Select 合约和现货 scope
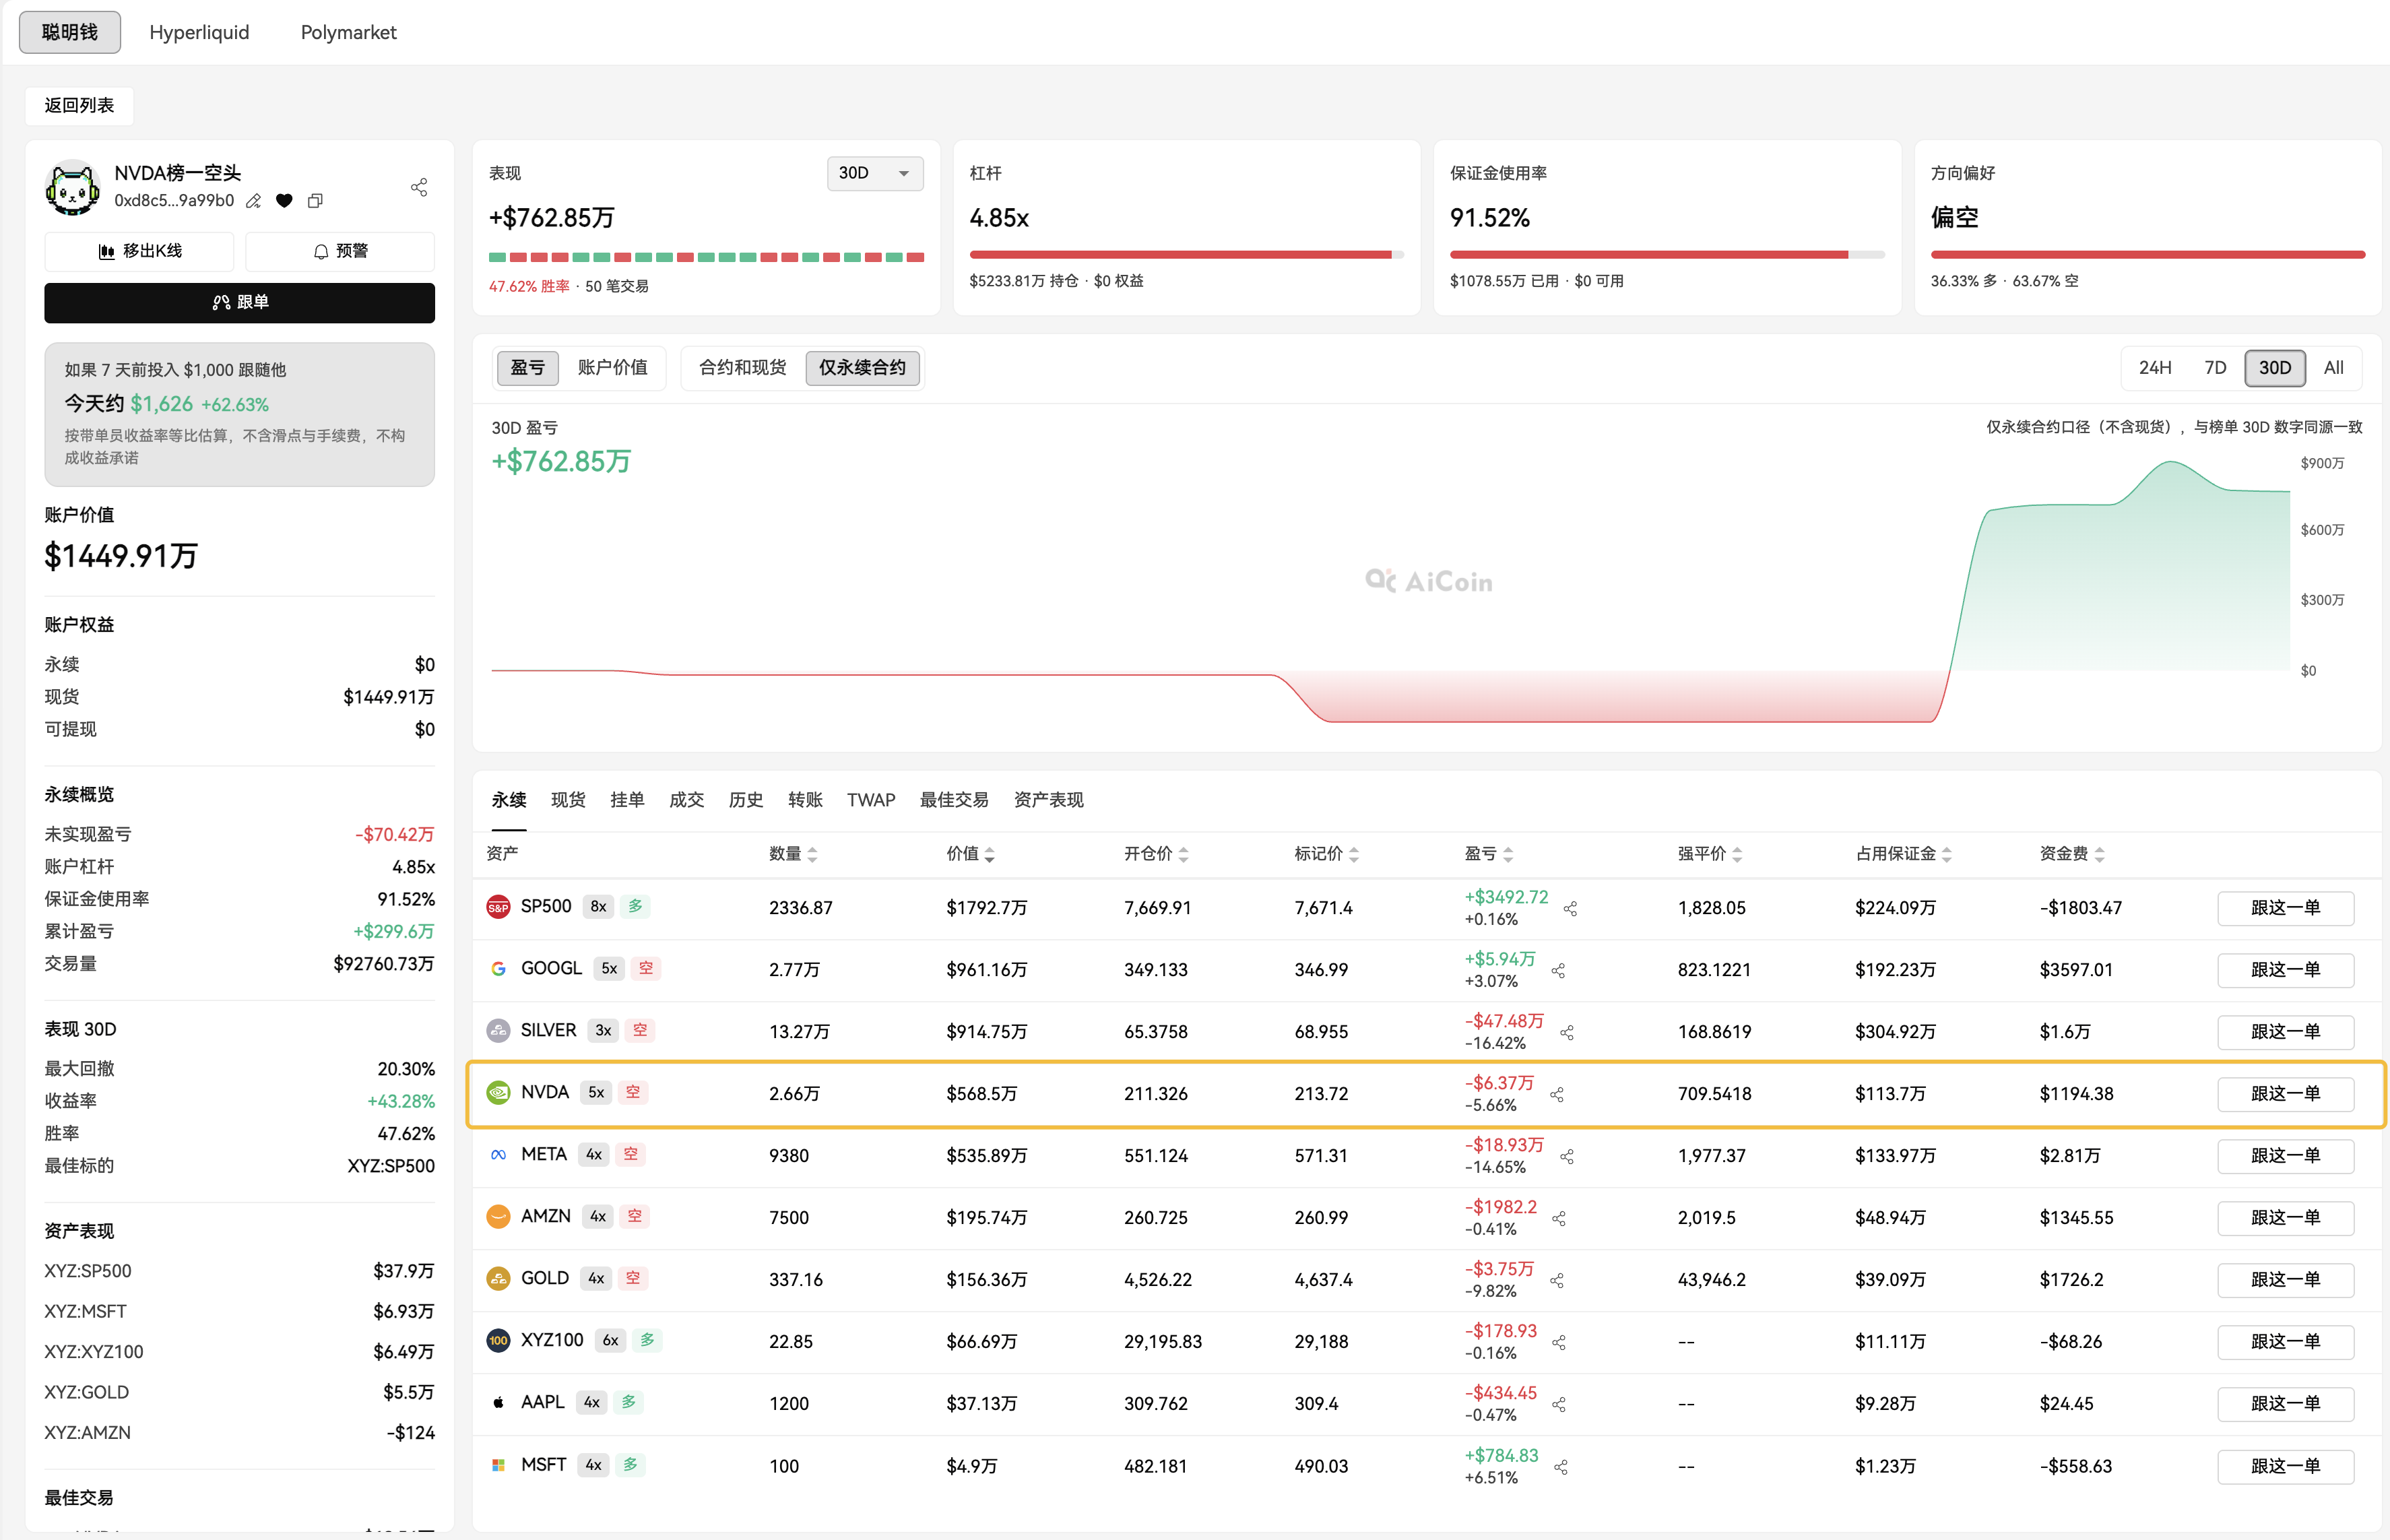 [x=743, y=368]
